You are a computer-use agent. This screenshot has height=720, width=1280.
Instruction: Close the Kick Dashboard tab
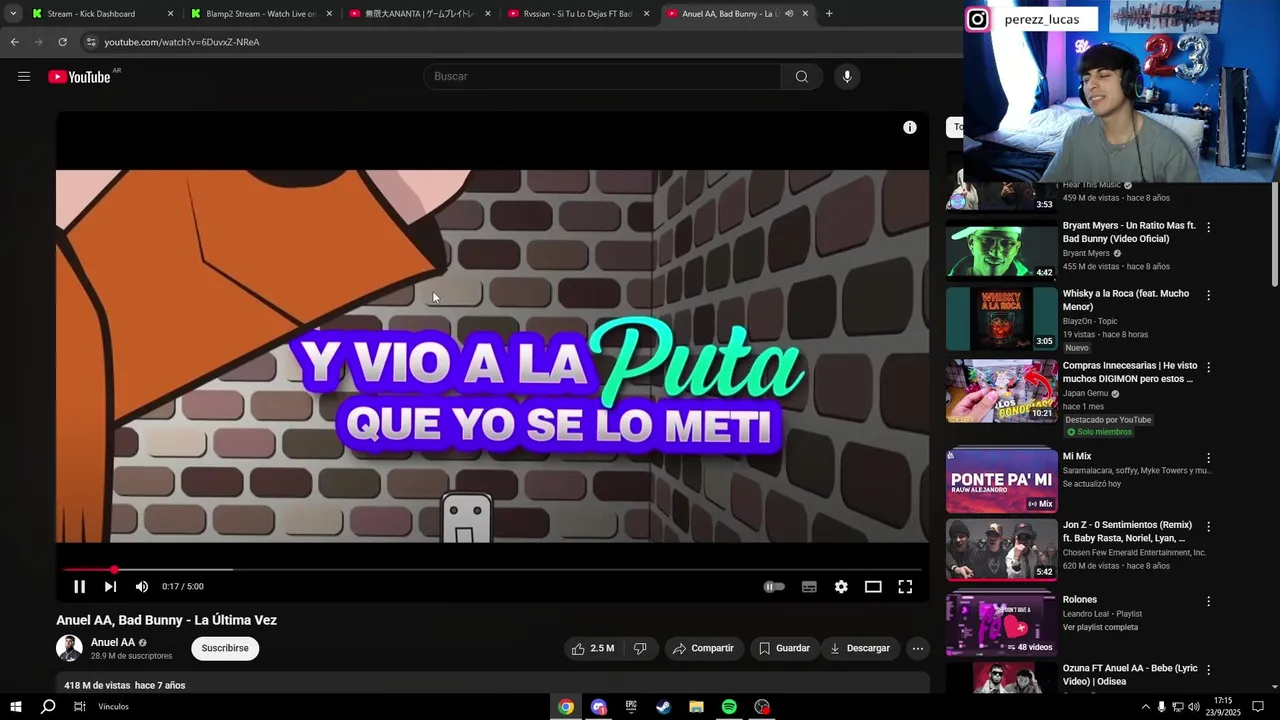click(x=170, y=14)
